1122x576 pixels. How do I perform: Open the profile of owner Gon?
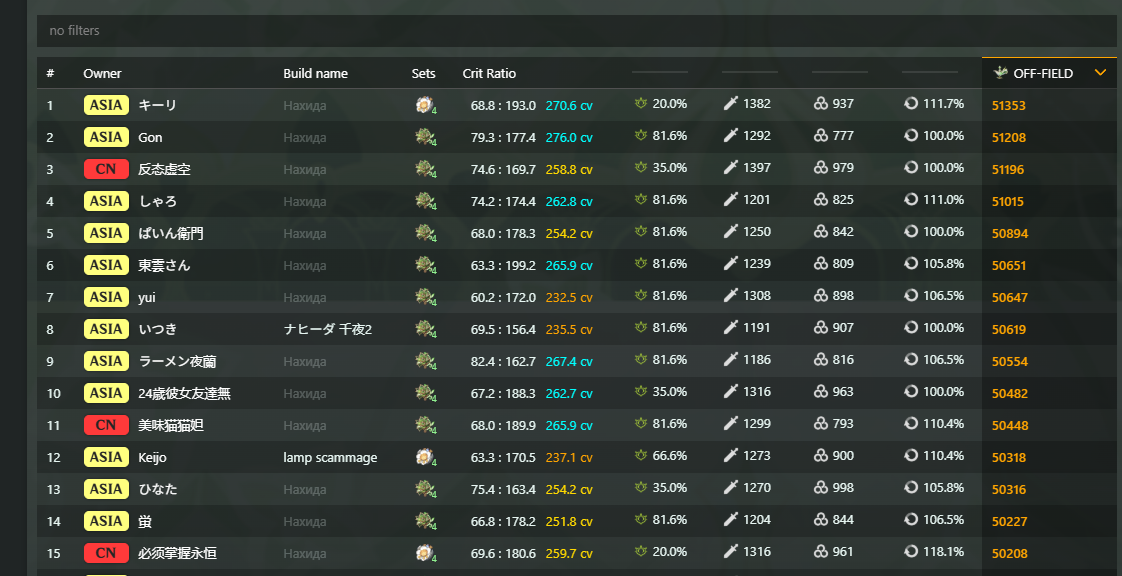[150, 137]
